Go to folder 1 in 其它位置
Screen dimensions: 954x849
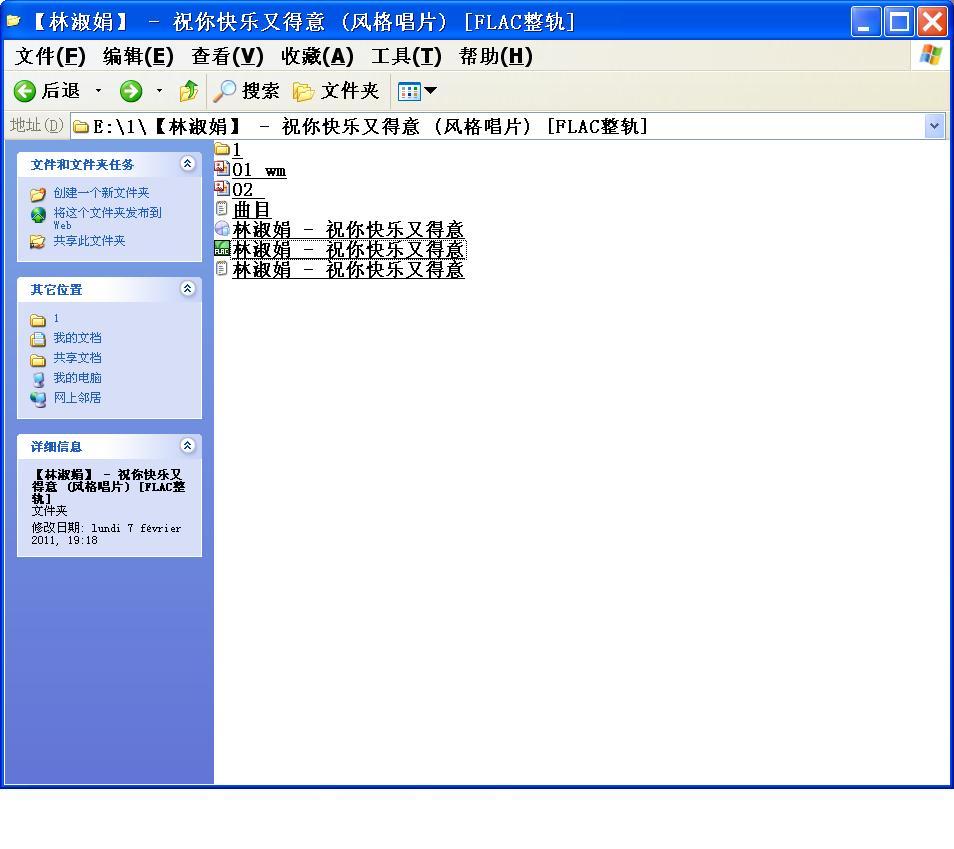(x=56, y=318)
